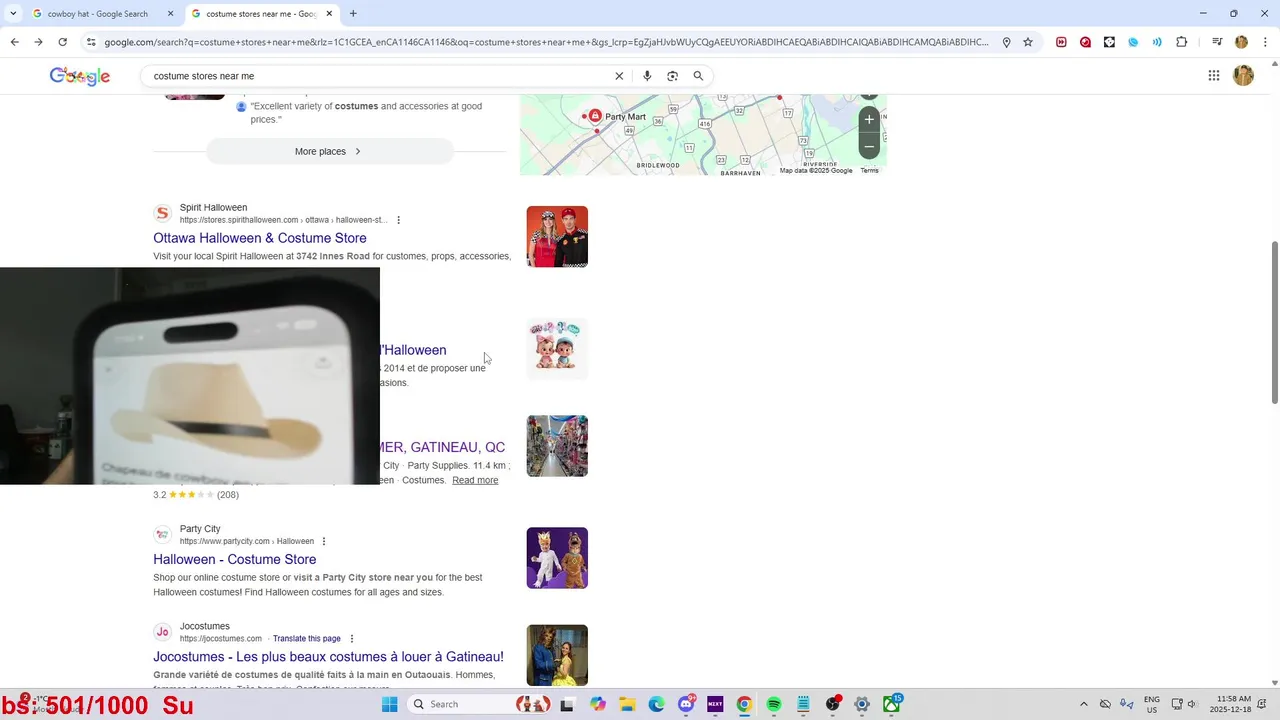Open Microsoft Edge from the taskbar
The height and width of the screenshot is (720, 1280).
(656, 704)
